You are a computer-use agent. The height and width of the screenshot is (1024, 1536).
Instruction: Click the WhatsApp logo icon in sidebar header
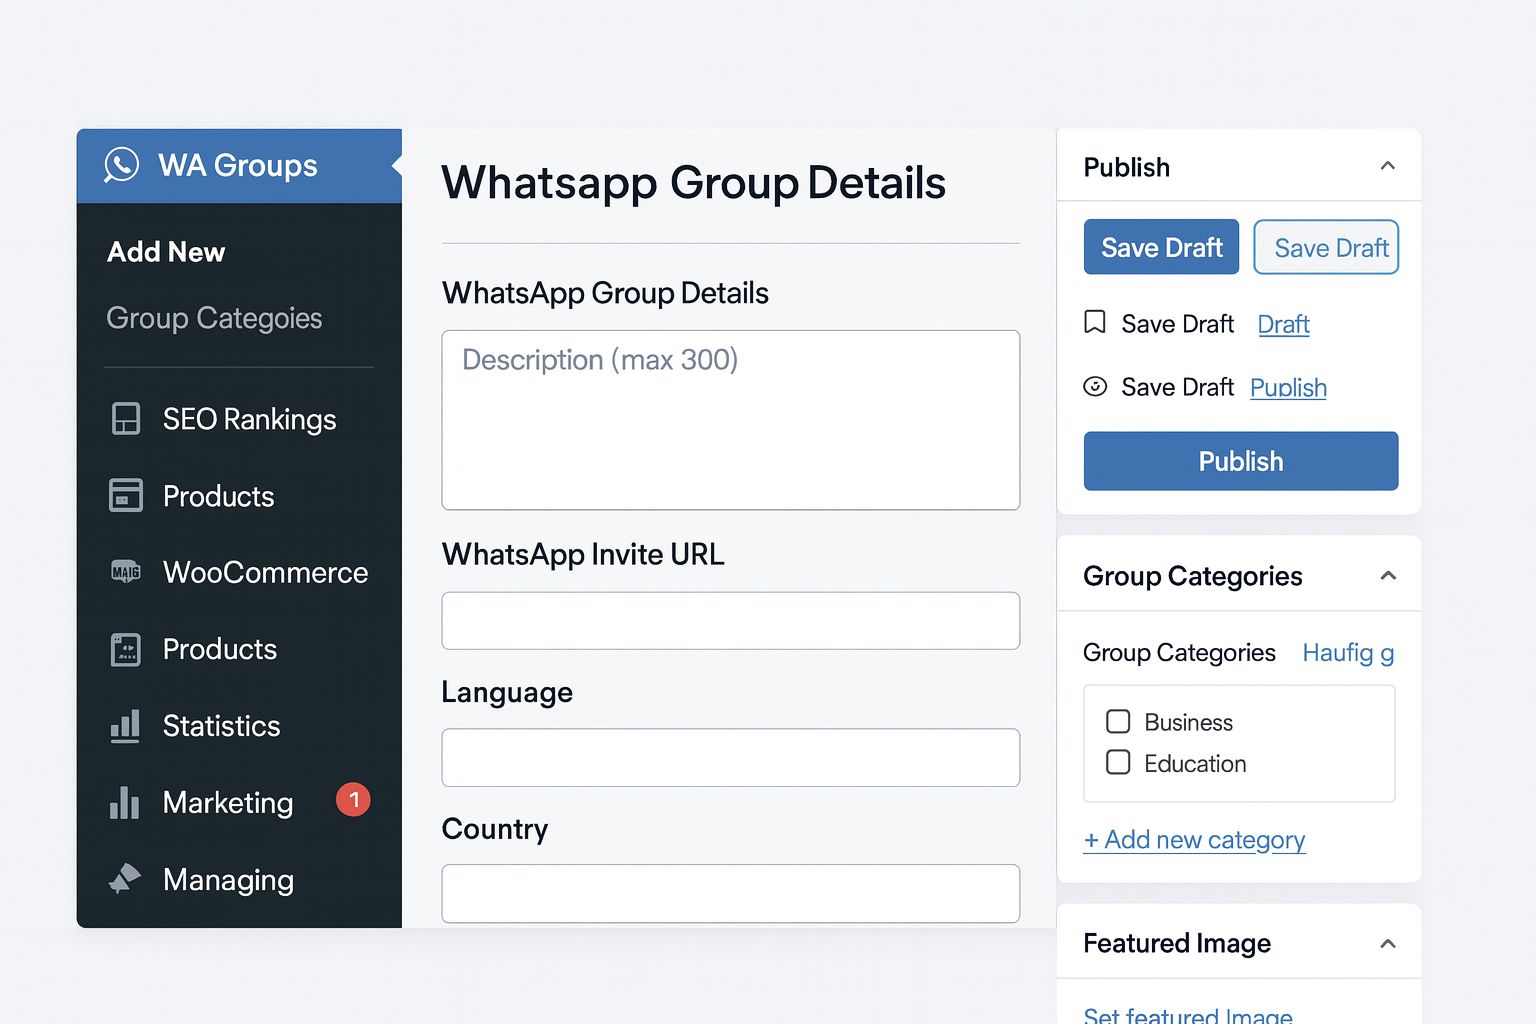coord(122,165)
